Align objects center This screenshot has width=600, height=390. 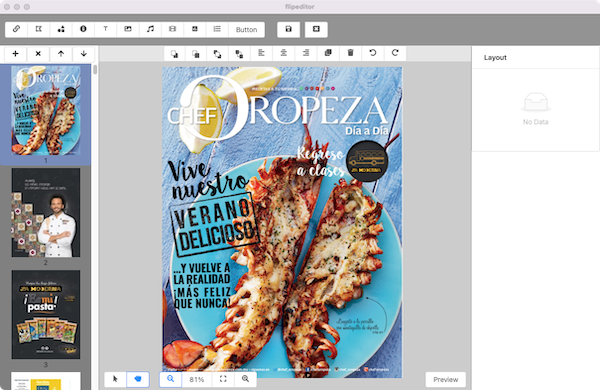[284, 53]
